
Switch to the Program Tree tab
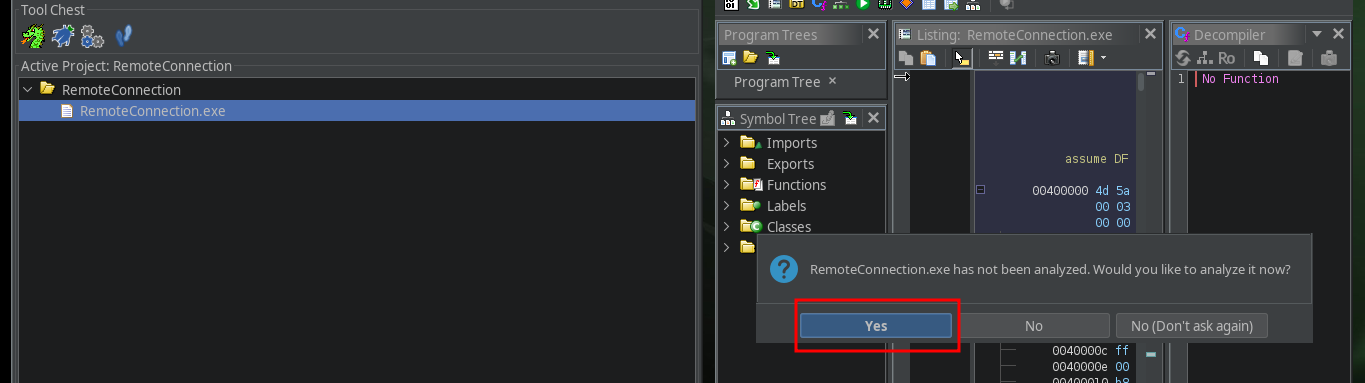point(777,82)
